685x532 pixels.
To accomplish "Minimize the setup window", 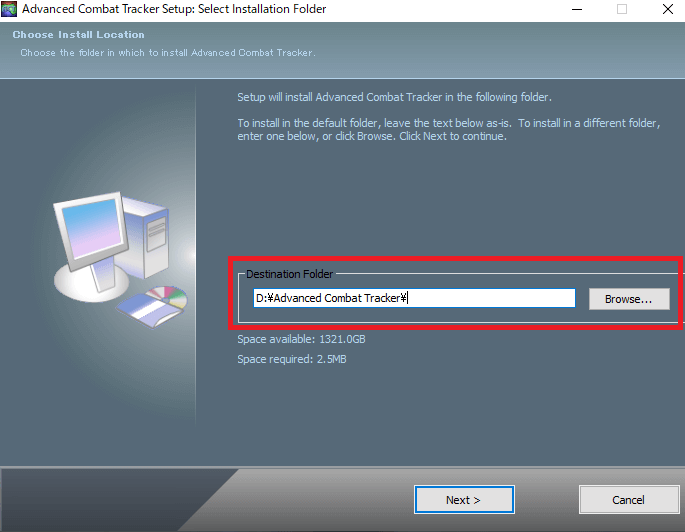I will coord(576,10).
